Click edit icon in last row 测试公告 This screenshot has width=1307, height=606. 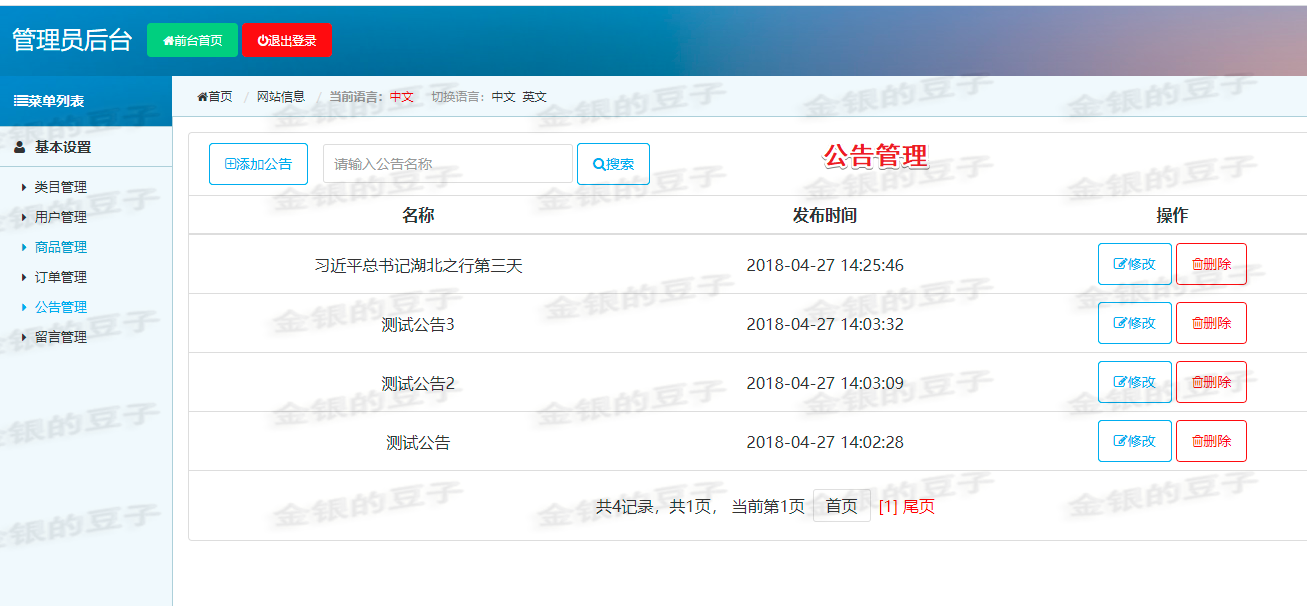[x=1120, y=441]
